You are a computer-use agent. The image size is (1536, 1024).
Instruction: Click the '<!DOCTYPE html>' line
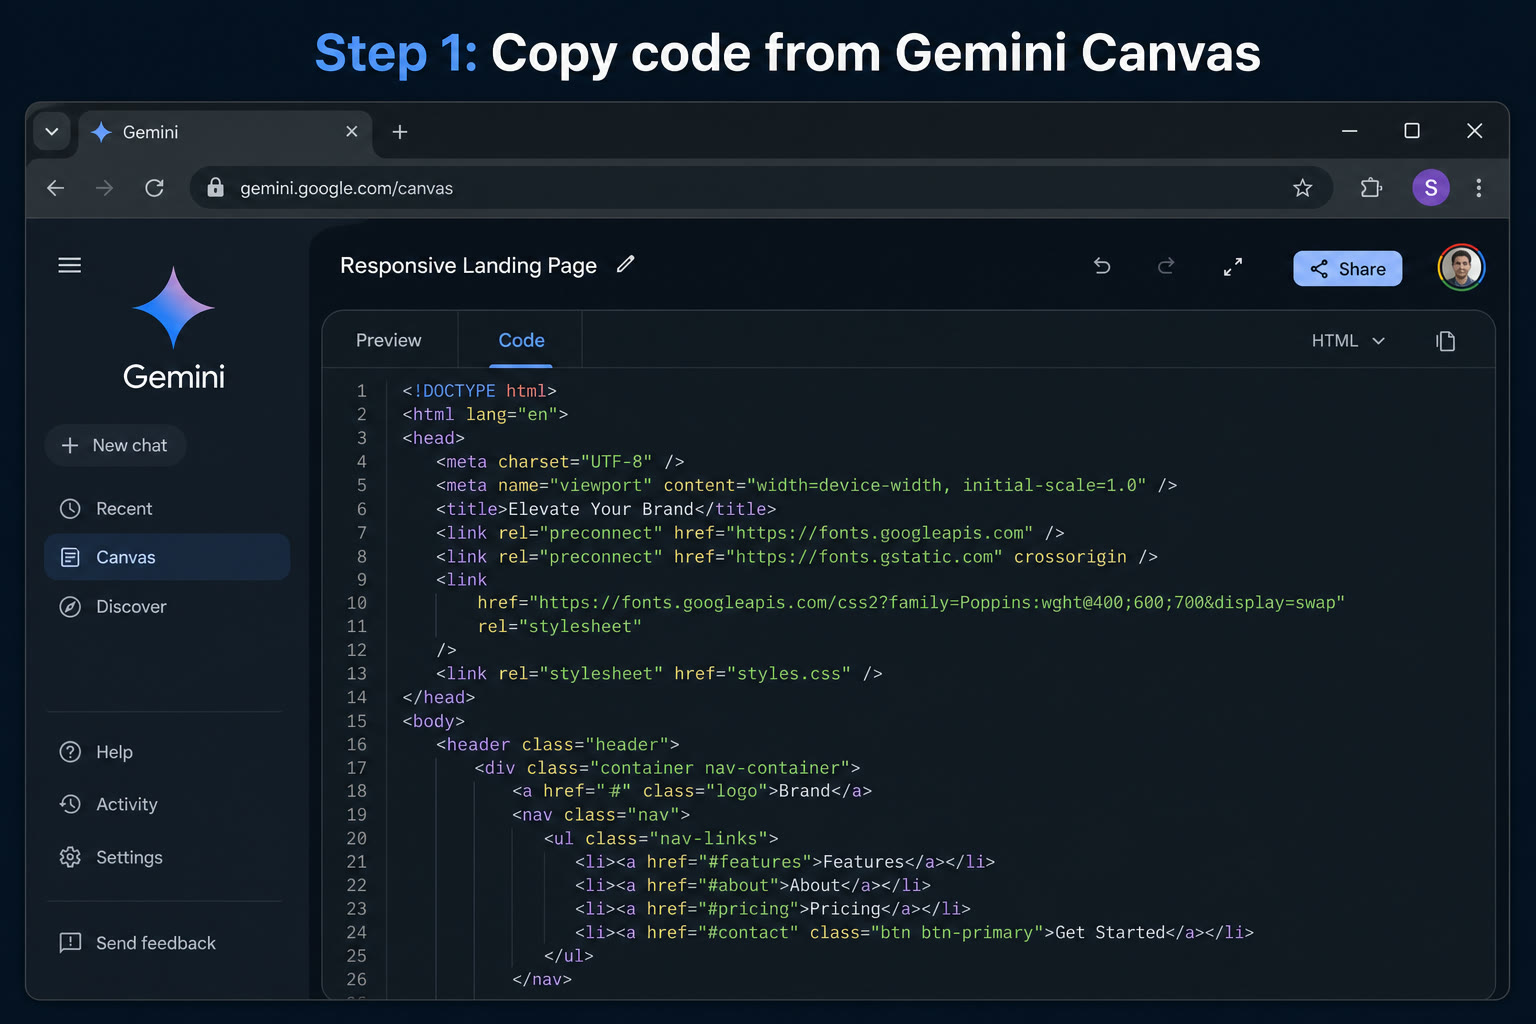[x=479, y=390]
